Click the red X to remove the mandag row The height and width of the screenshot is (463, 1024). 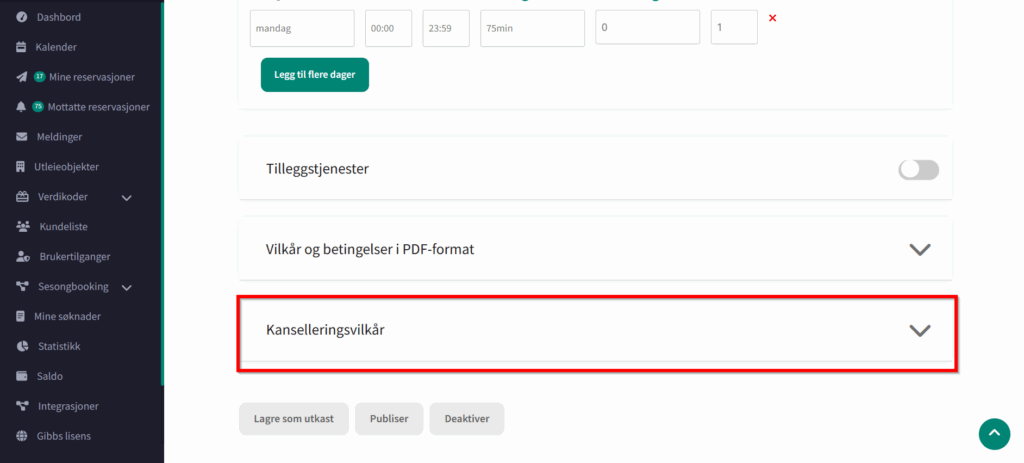coord(772,18)
